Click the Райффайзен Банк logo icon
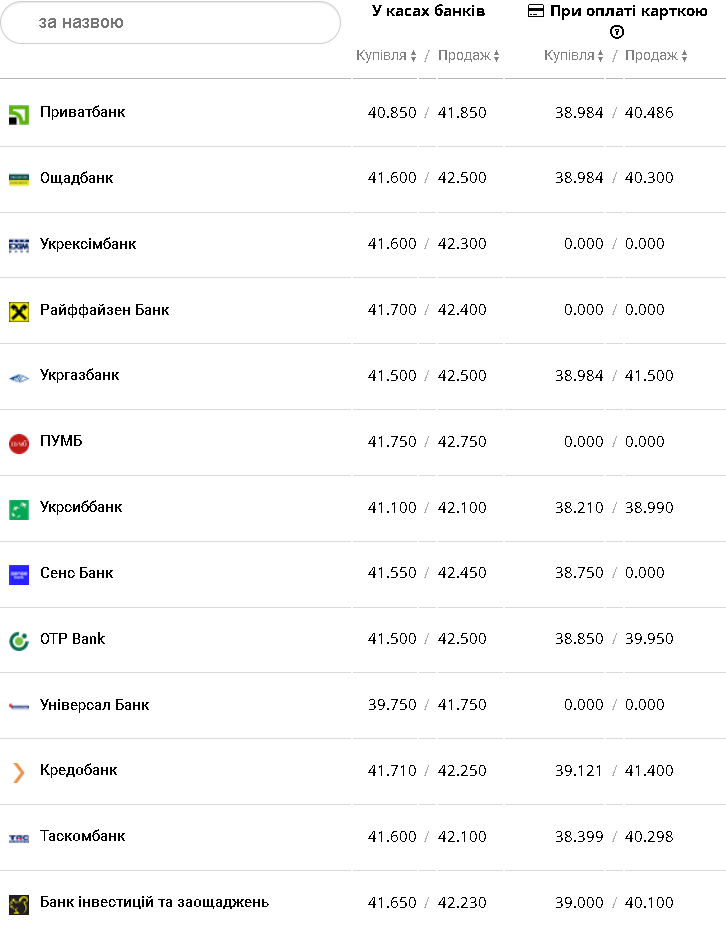Image resolution: width=726 pixels, height=926 pixels. [19, 311]
